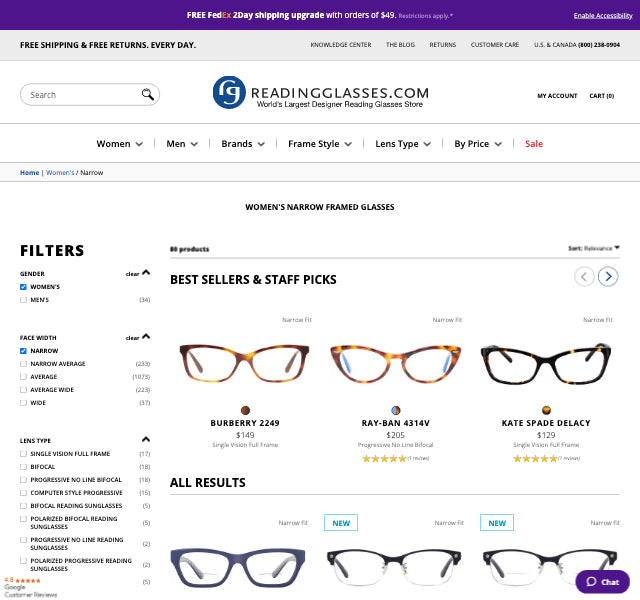Viewport: 640px width, 600px height.
Task: Uncheck the Narrow face width filter
Action: tap(23, 351)
